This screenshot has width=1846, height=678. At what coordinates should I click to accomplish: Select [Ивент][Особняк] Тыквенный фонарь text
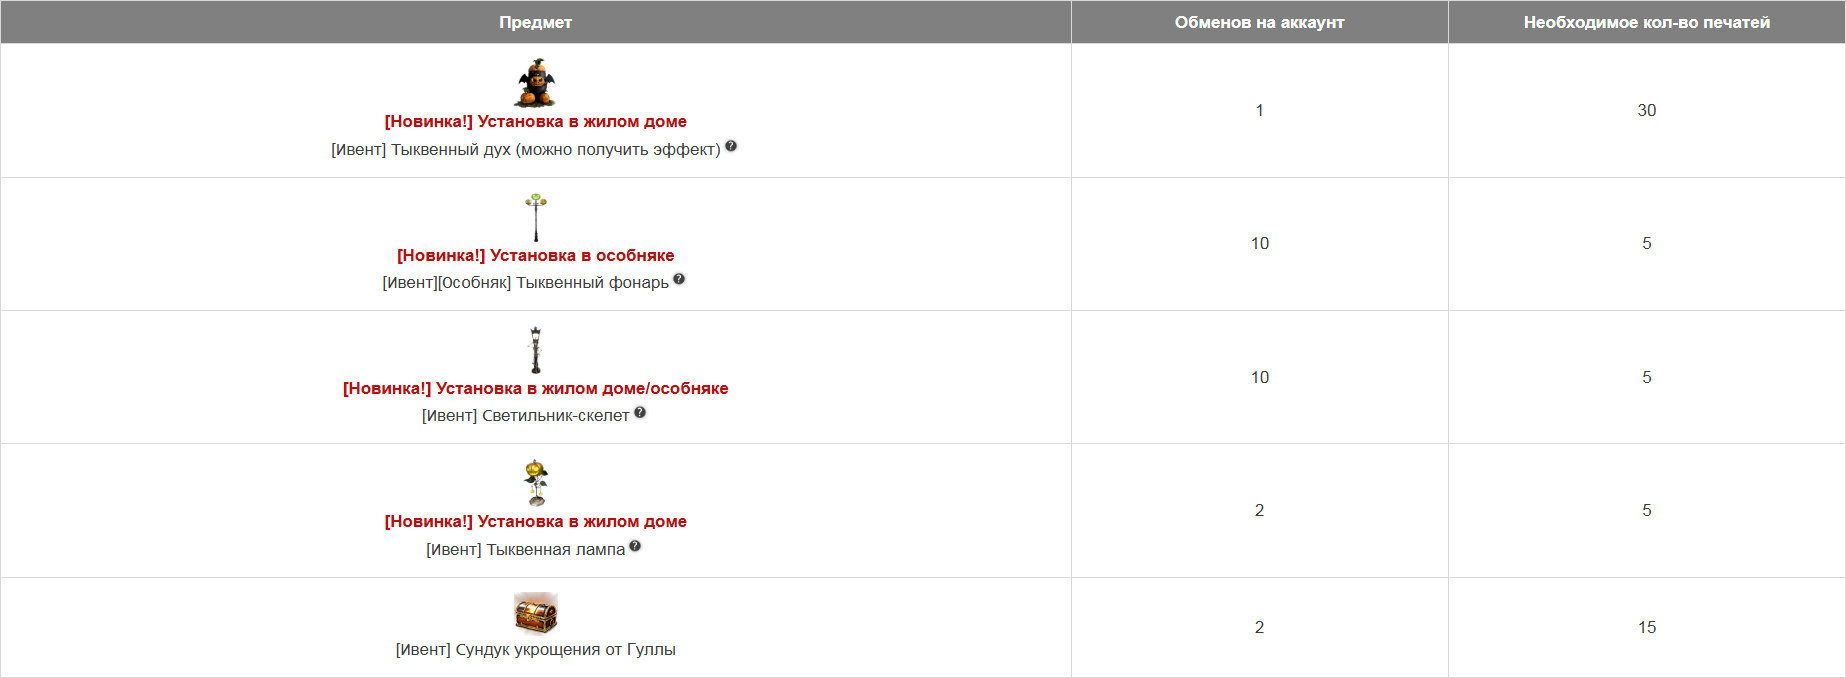[526, 282]
